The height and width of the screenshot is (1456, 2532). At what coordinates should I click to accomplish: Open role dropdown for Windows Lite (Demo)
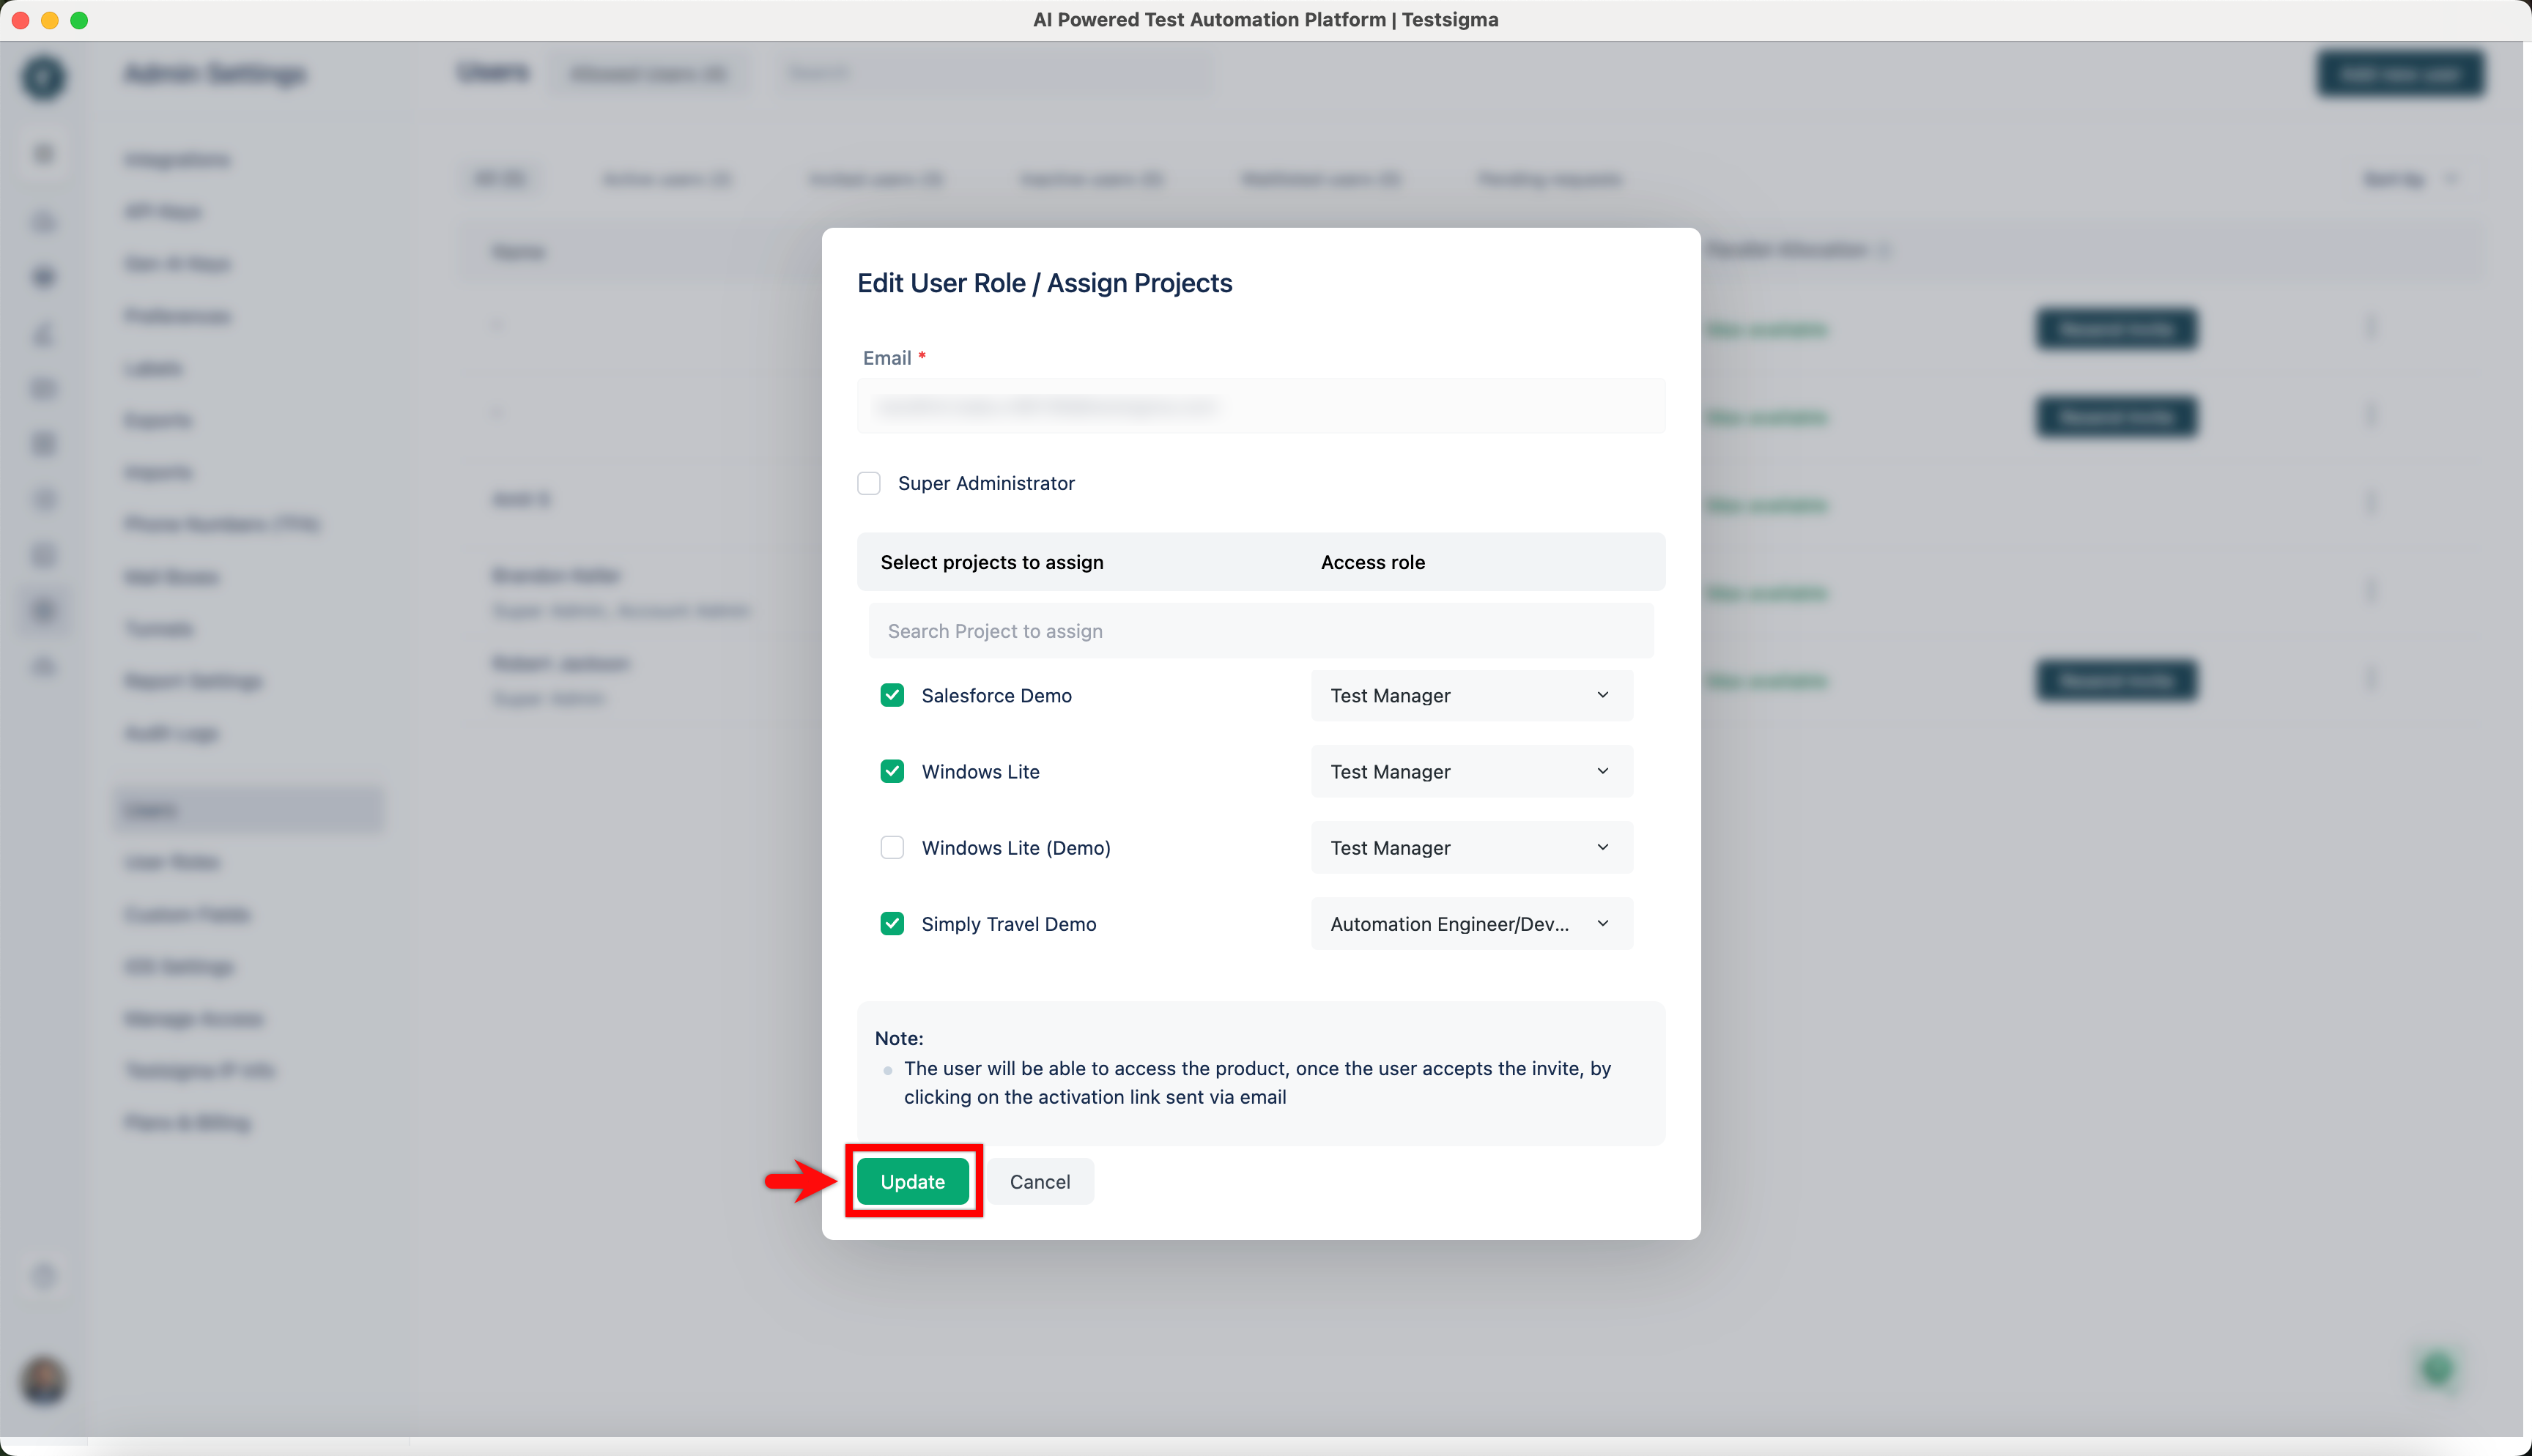(x=1471, y=848)
